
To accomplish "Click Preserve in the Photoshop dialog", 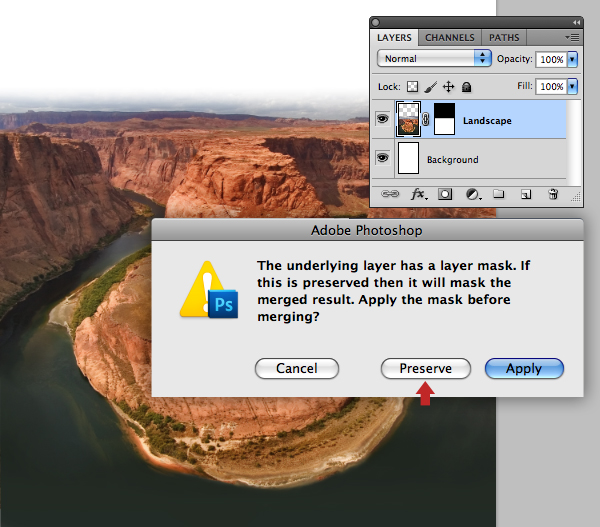I will tap(426, 369).
